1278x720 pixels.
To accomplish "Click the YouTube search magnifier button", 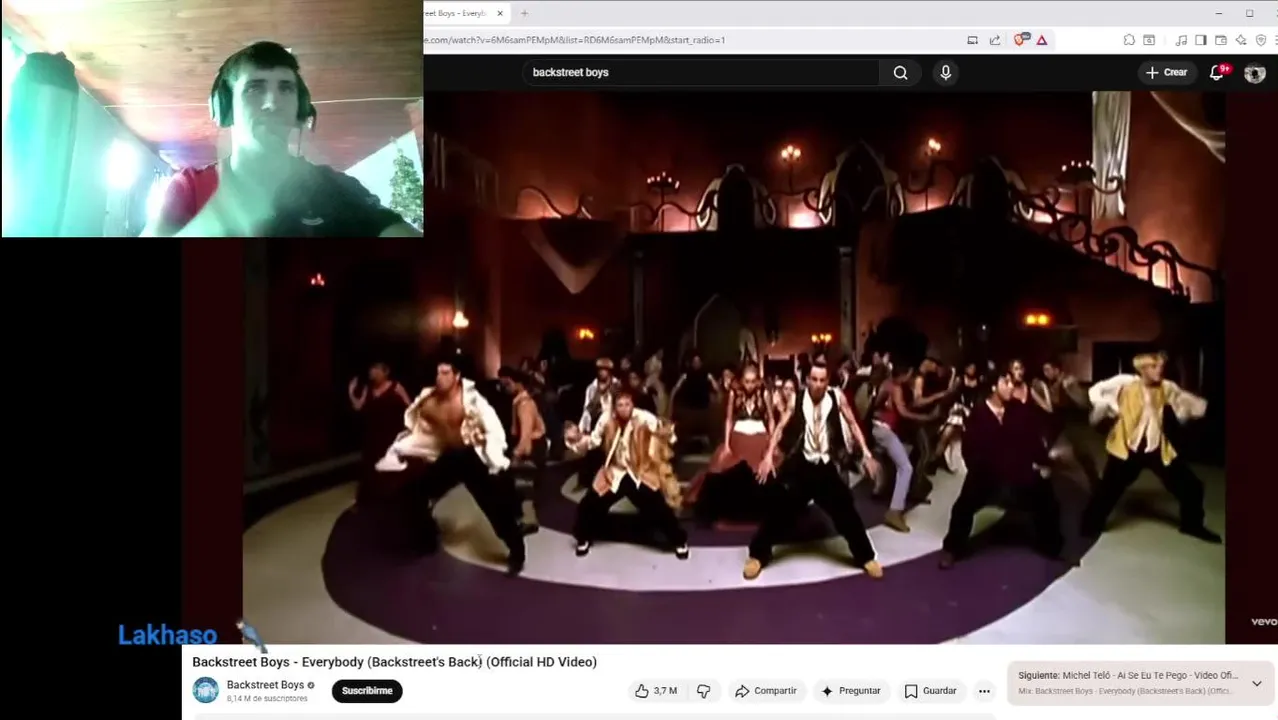I will point(900,72).
